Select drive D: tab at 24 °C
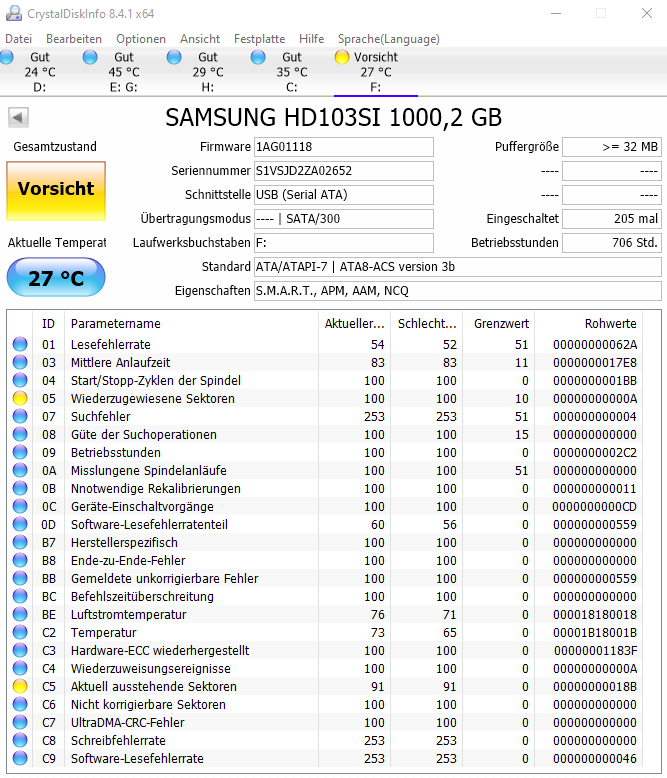Screen dimensions: 667x778 coord(40,72)
